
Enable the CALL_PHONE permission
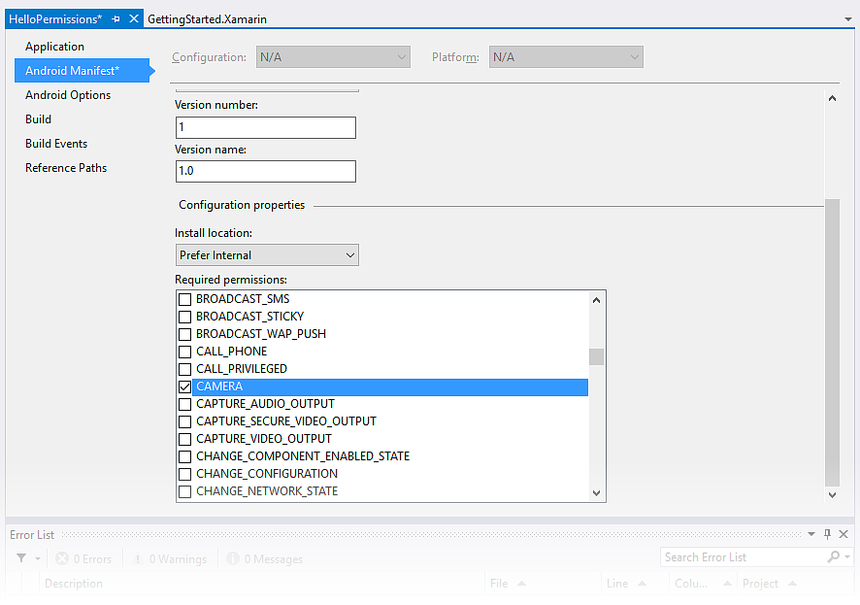(x=184, y=351)
